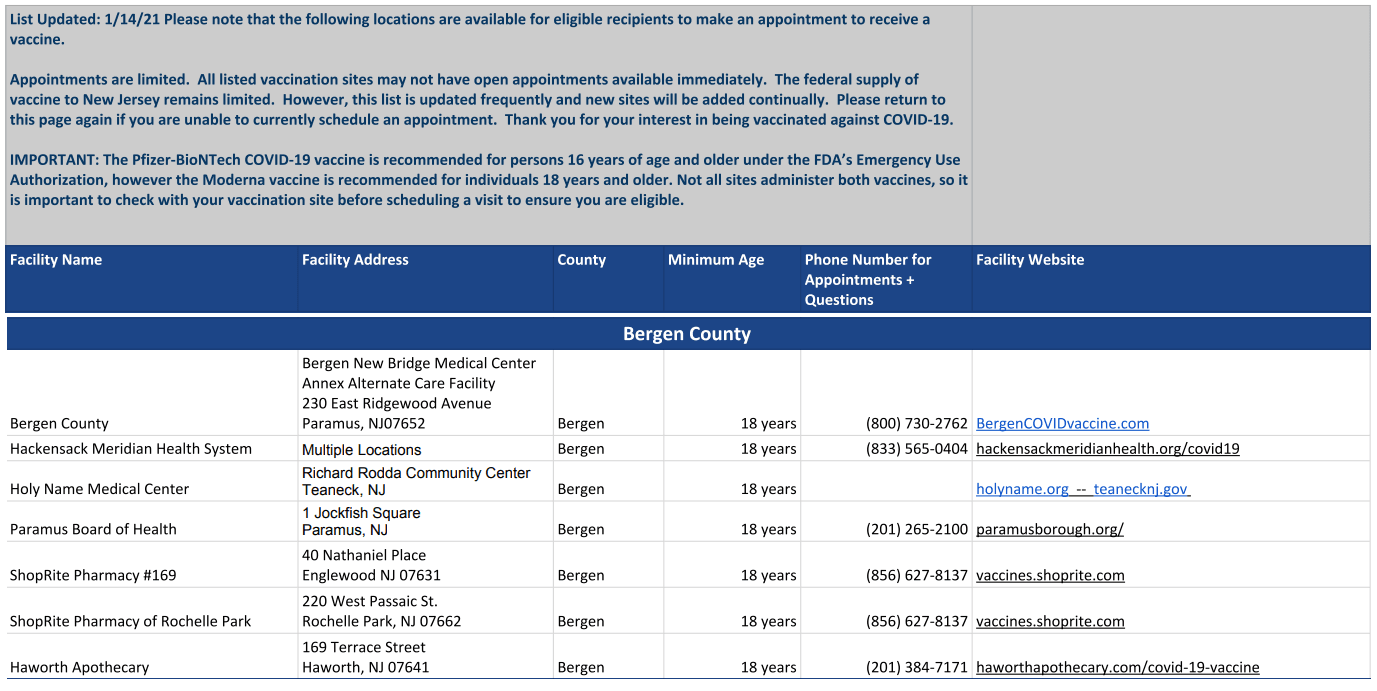Select Phone Number for Appointments header
1377x691 pixels.
click(x=867, y=279)
